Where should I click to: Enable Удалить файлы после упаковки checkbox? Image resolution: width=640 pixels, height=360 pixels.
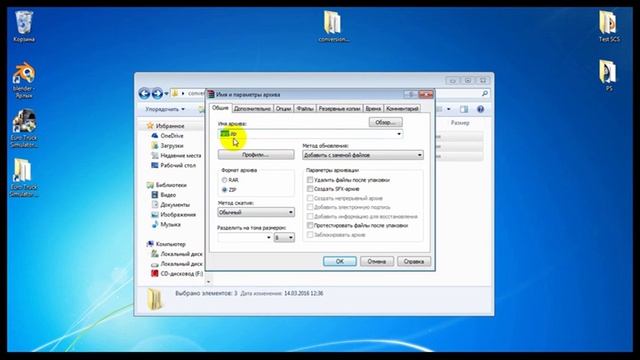pyautogui.click(x=310, y=180)
